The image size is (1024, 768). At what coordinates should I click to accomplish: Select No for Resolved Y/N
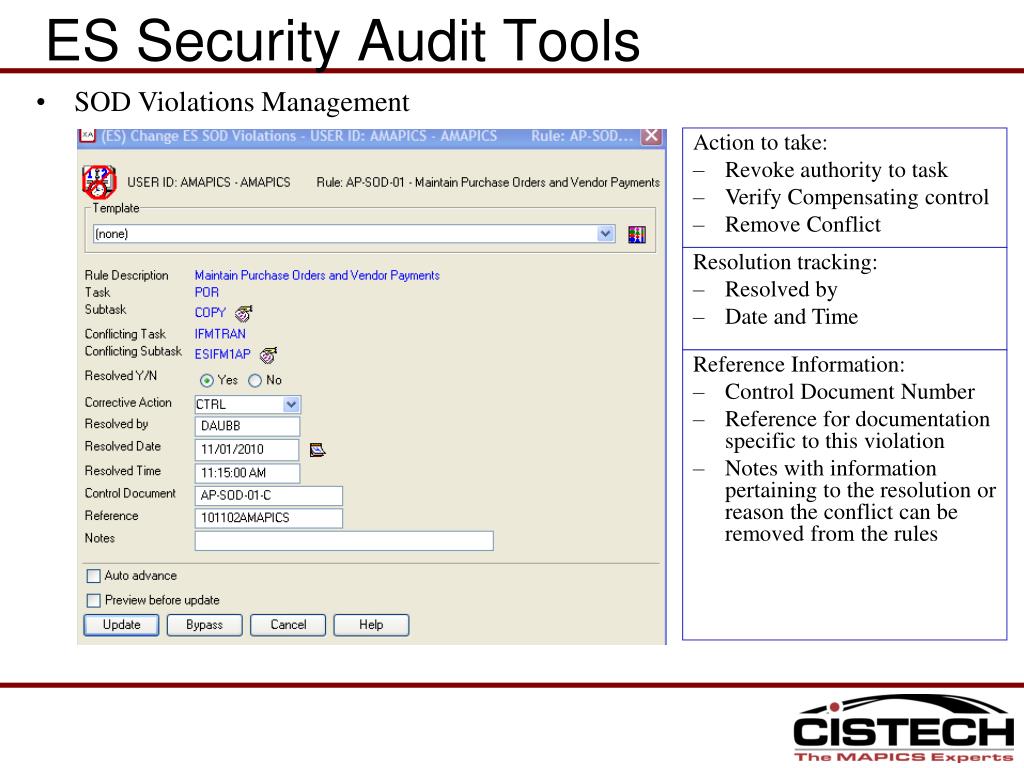(255, 380)
